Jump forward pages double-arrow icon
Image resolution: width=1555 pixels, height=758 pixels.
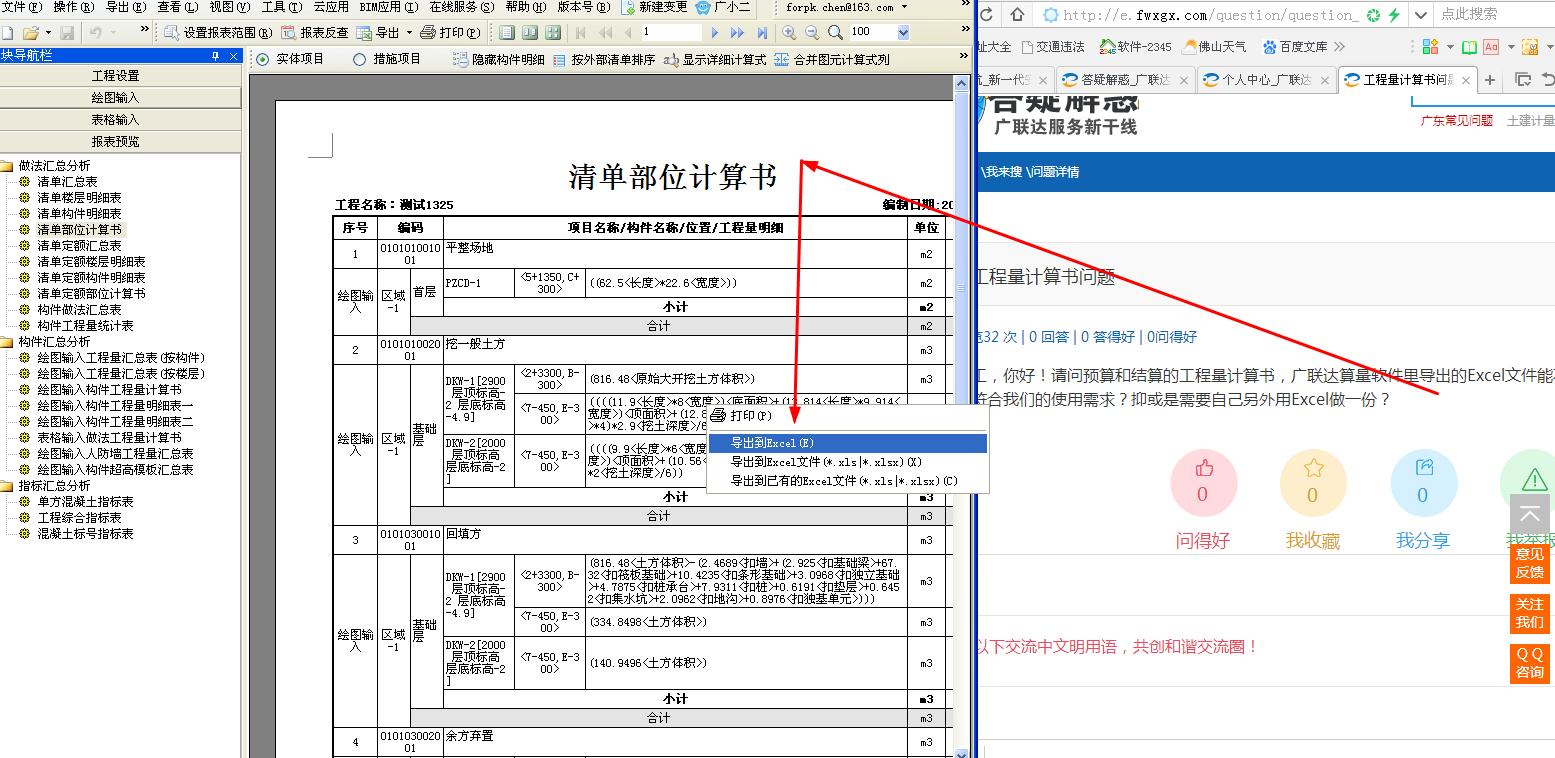pyautogui.click(x=738, y=32)
